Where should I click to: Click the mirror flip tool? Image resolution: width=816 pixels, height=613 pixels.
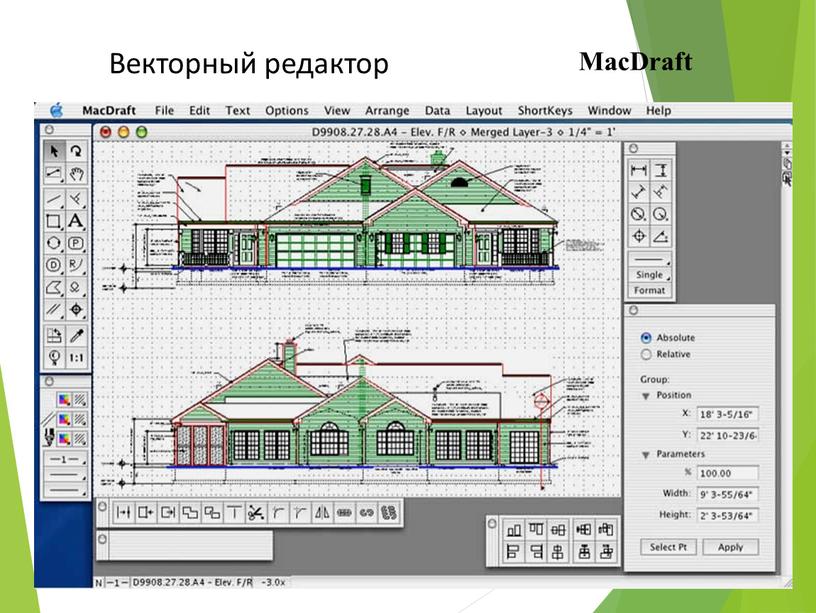click(322, 513)
